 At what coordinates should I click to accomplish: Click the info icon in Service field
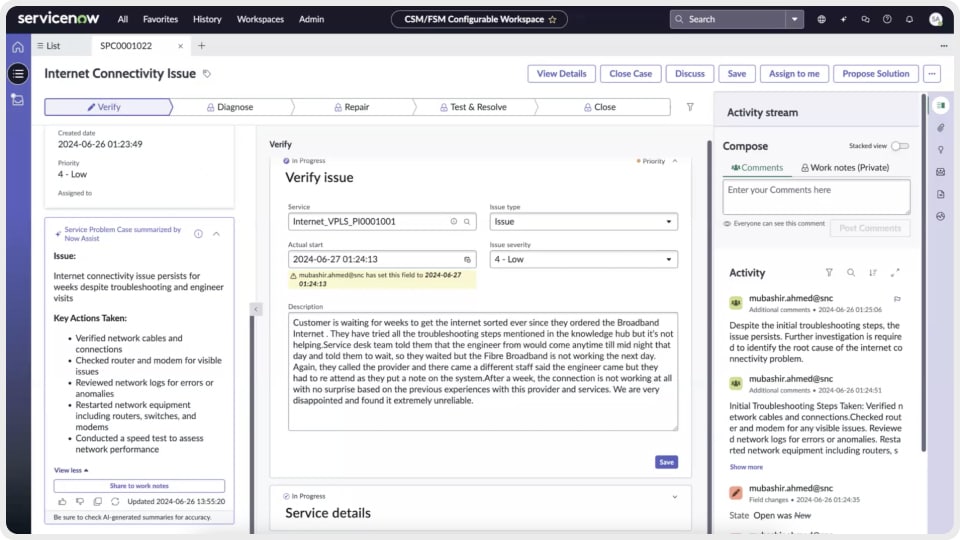coord(454,222)
